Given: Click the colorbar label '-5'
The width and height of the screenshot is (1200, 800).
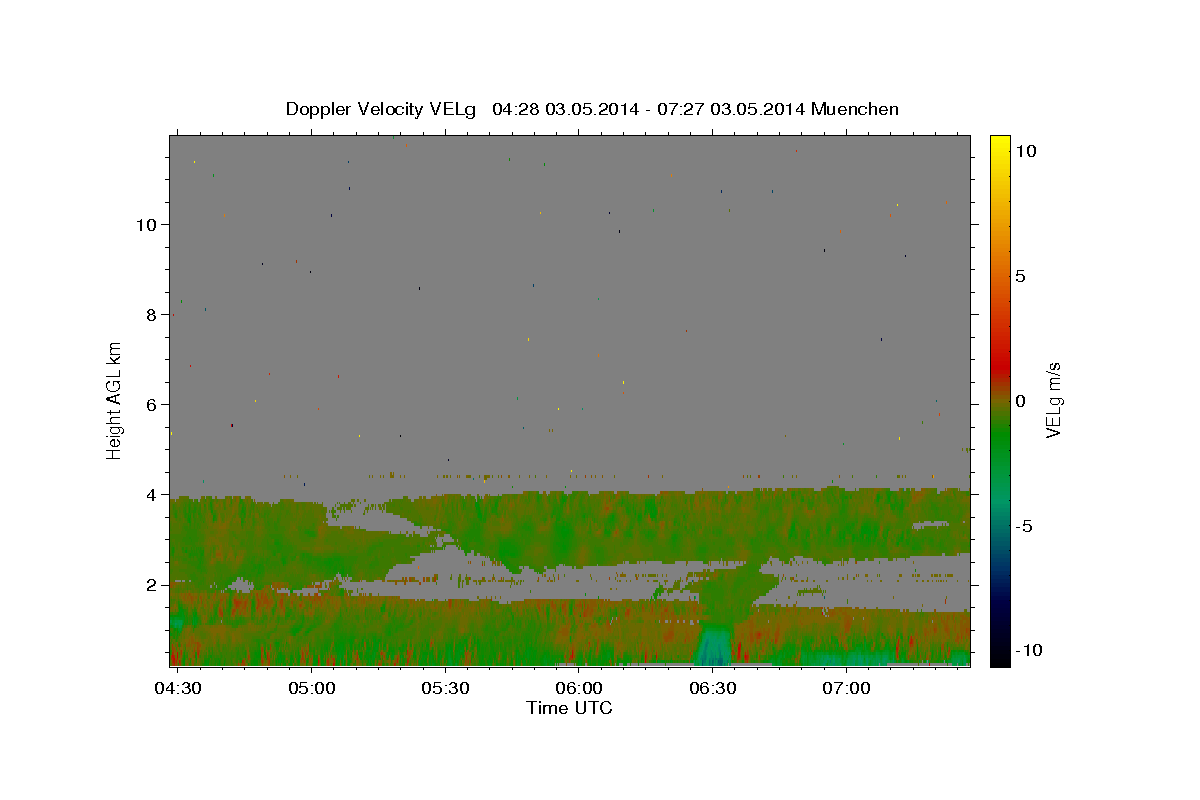Looking at the screenshot, I should click(x=1023, y=526).
